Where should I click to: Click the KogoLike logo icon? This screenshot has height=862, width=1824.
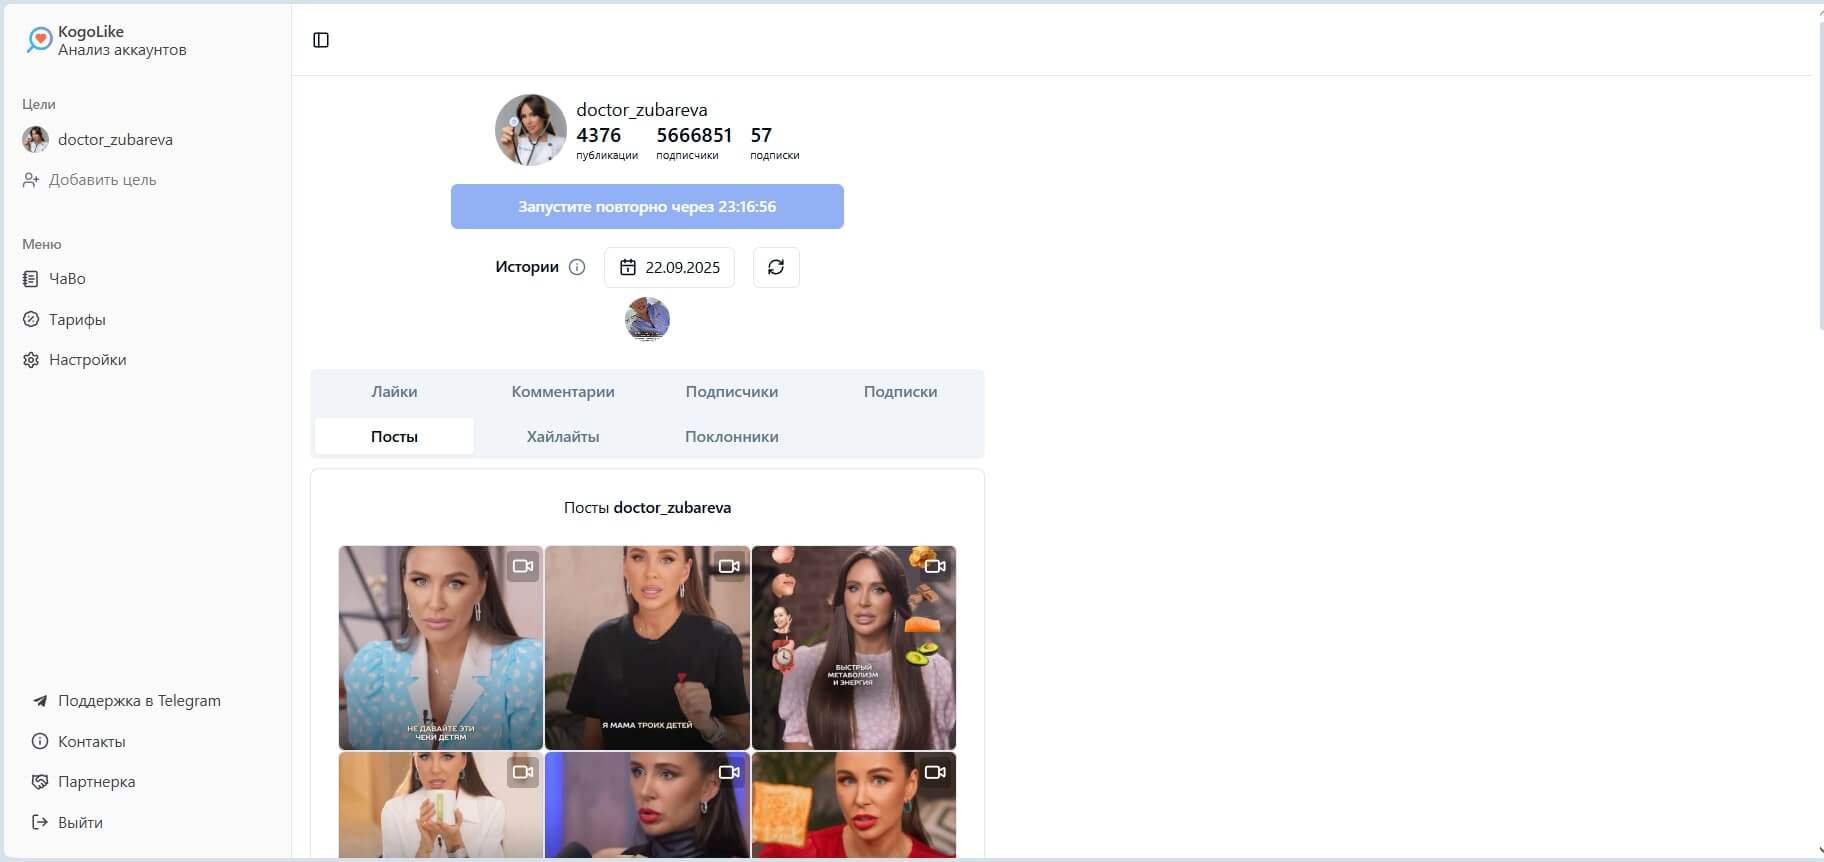click(x=39, y=40)
